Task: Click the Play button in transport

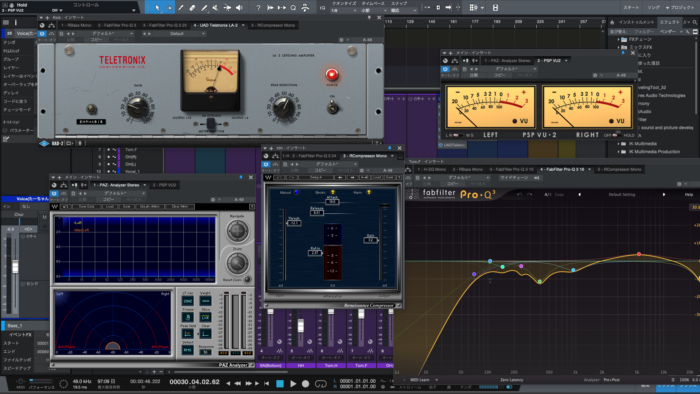Action: click(293, 383)
